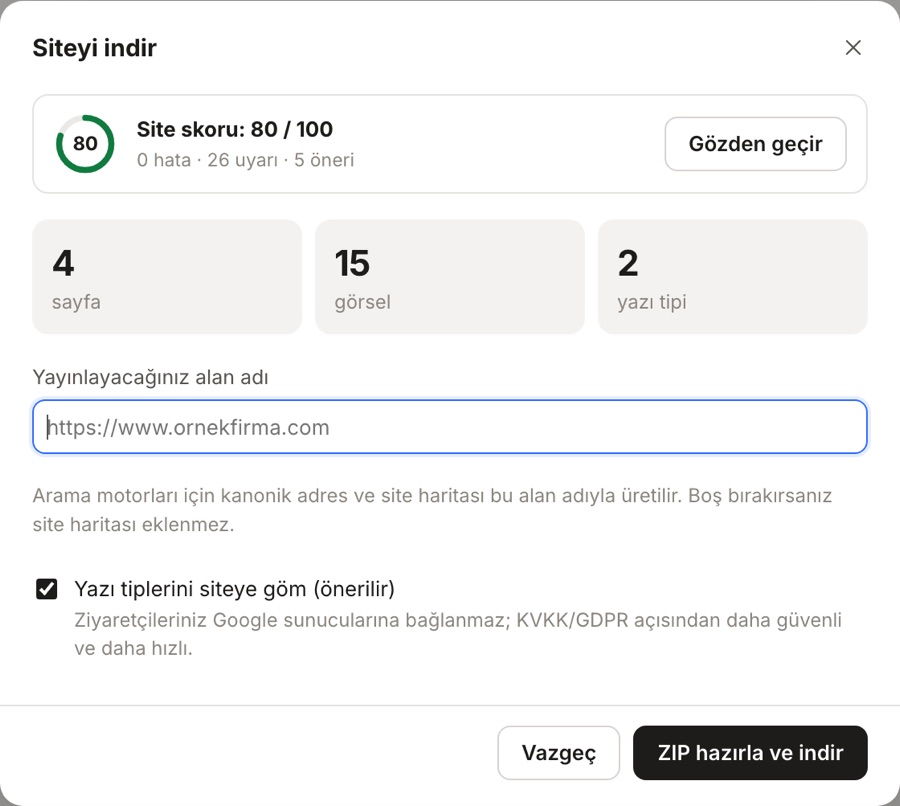This screenshot has width=900, height=806.
Task: Click the 4 sayfa stat card
Action: [167, 277]
